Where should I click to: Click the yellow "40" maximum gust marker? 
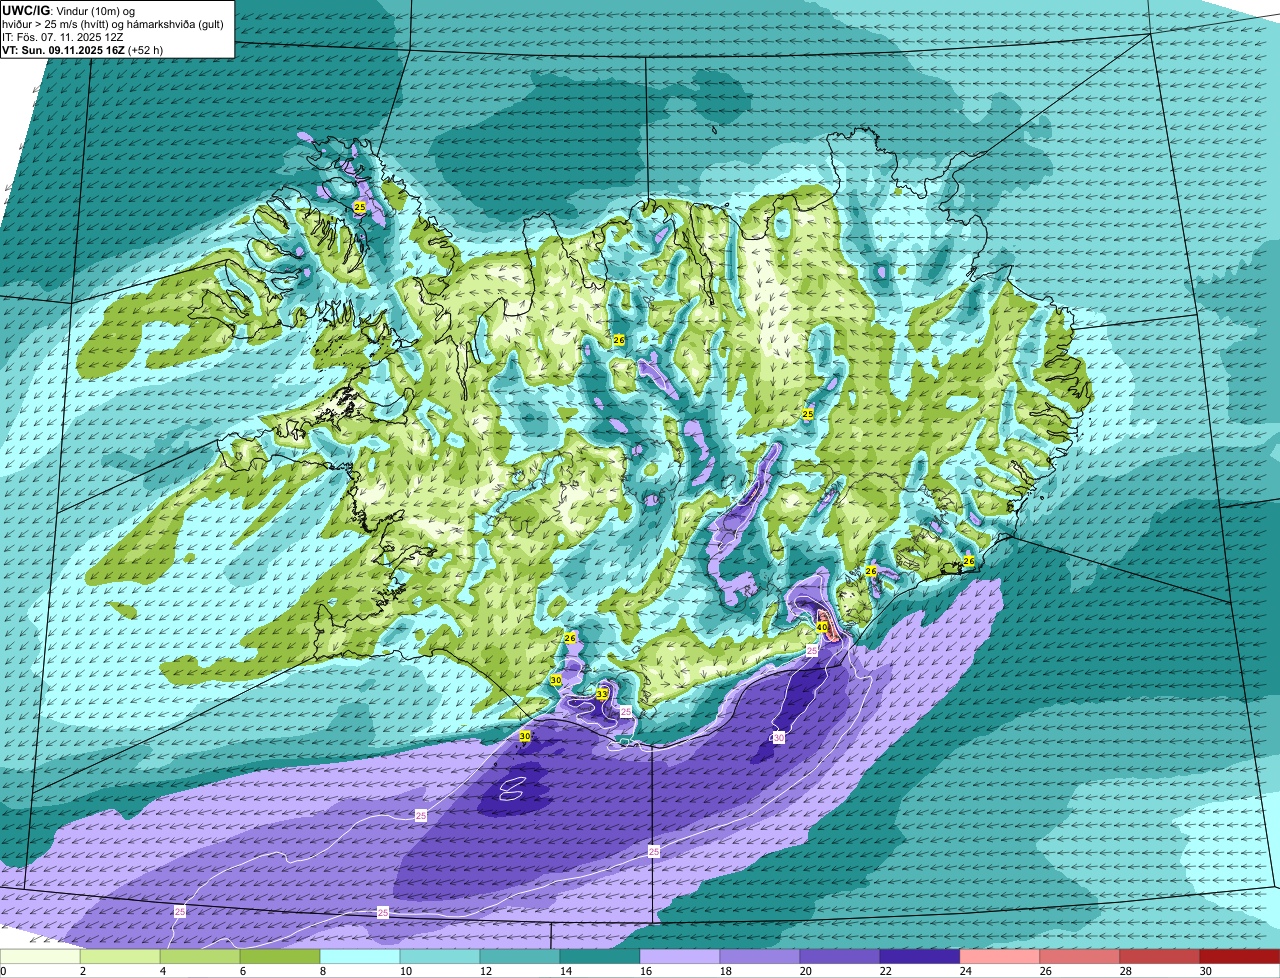[822, 627]
